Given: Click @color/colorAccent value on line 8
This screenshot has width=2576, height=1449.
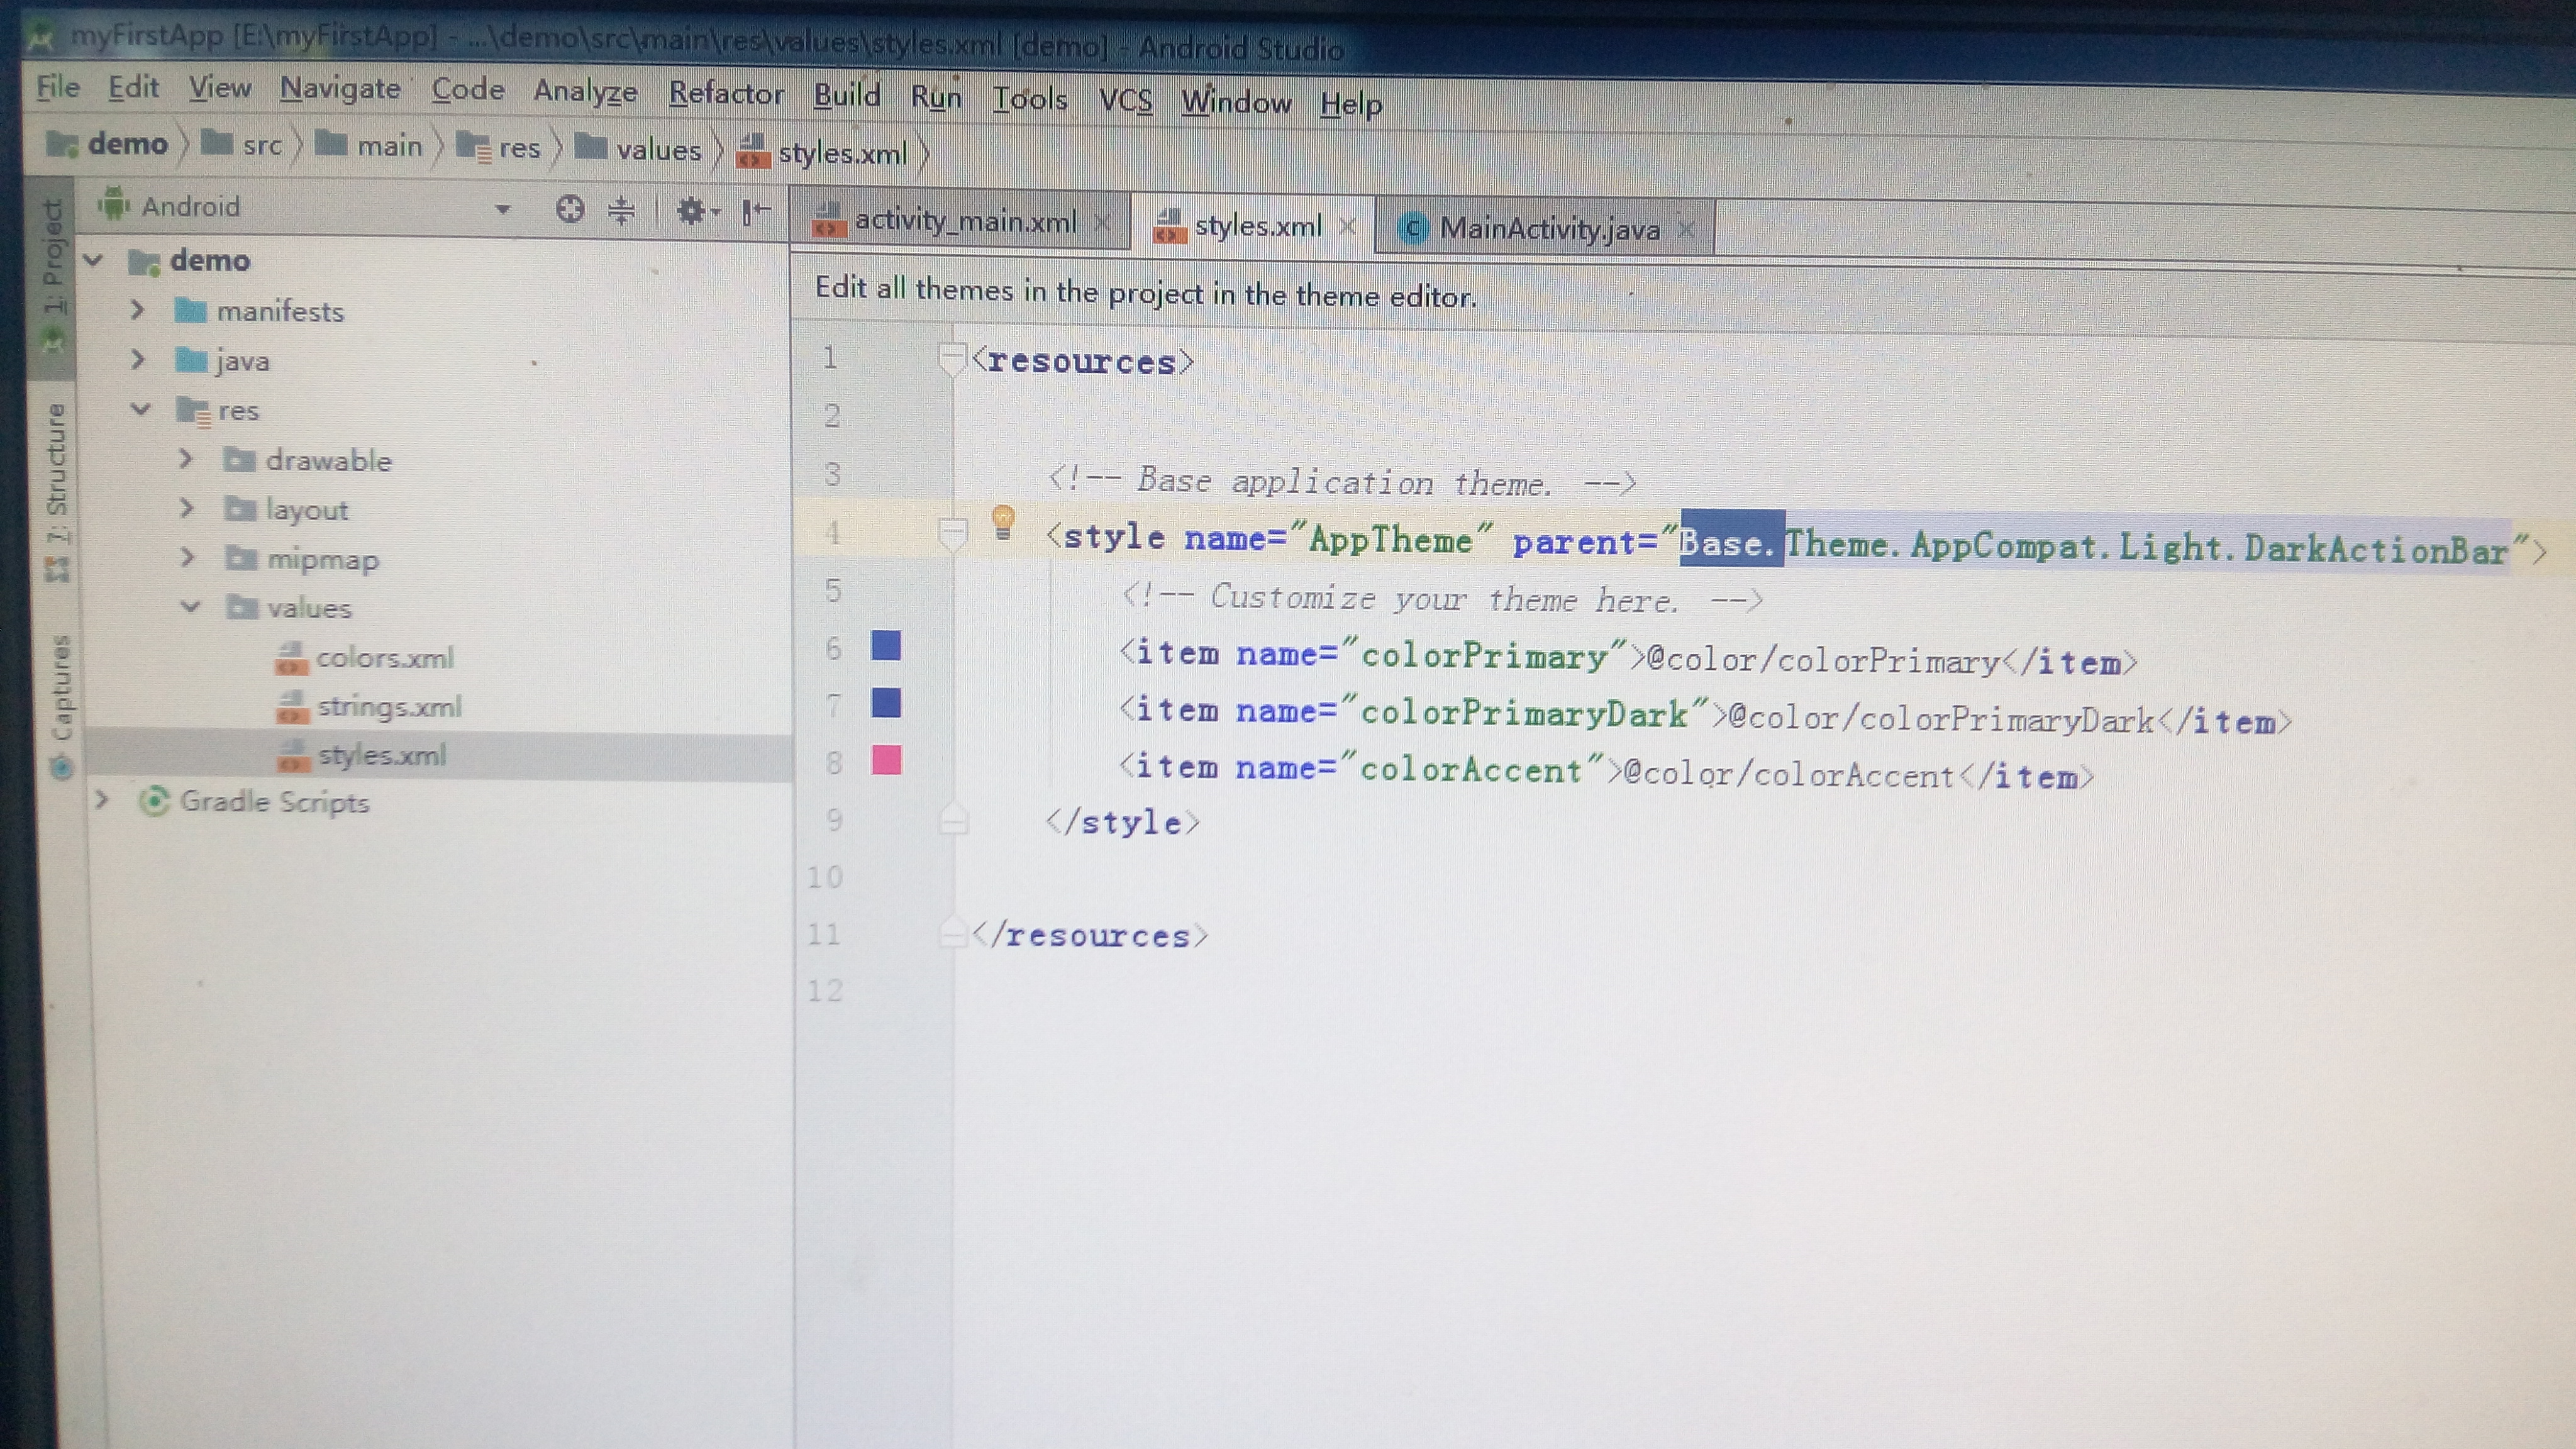Looking at the screenshot, I should point(1788,774).
